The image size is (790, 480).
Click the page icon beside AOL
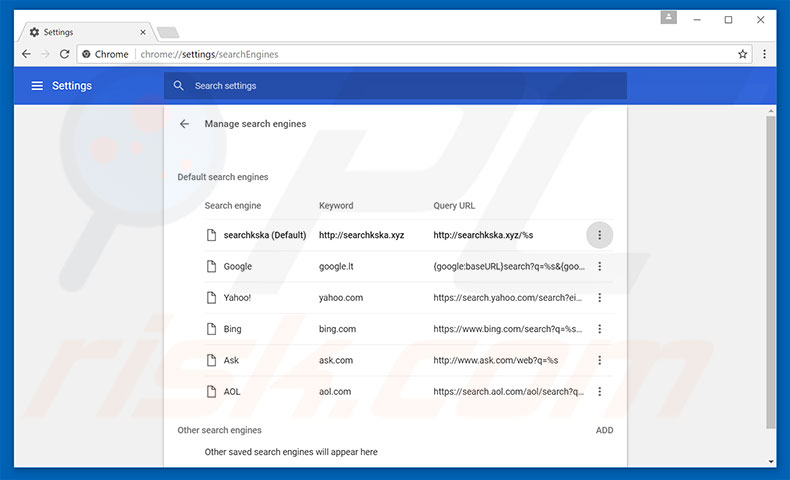tap(212, 391)
